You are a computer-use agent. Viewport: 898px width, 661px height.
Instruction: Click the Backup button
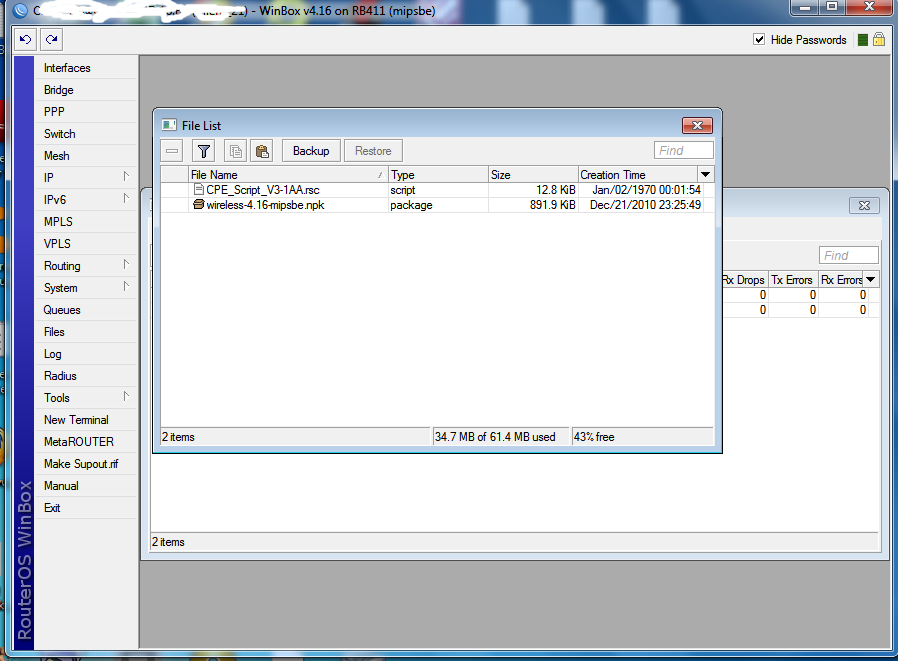tap(311, 151)
